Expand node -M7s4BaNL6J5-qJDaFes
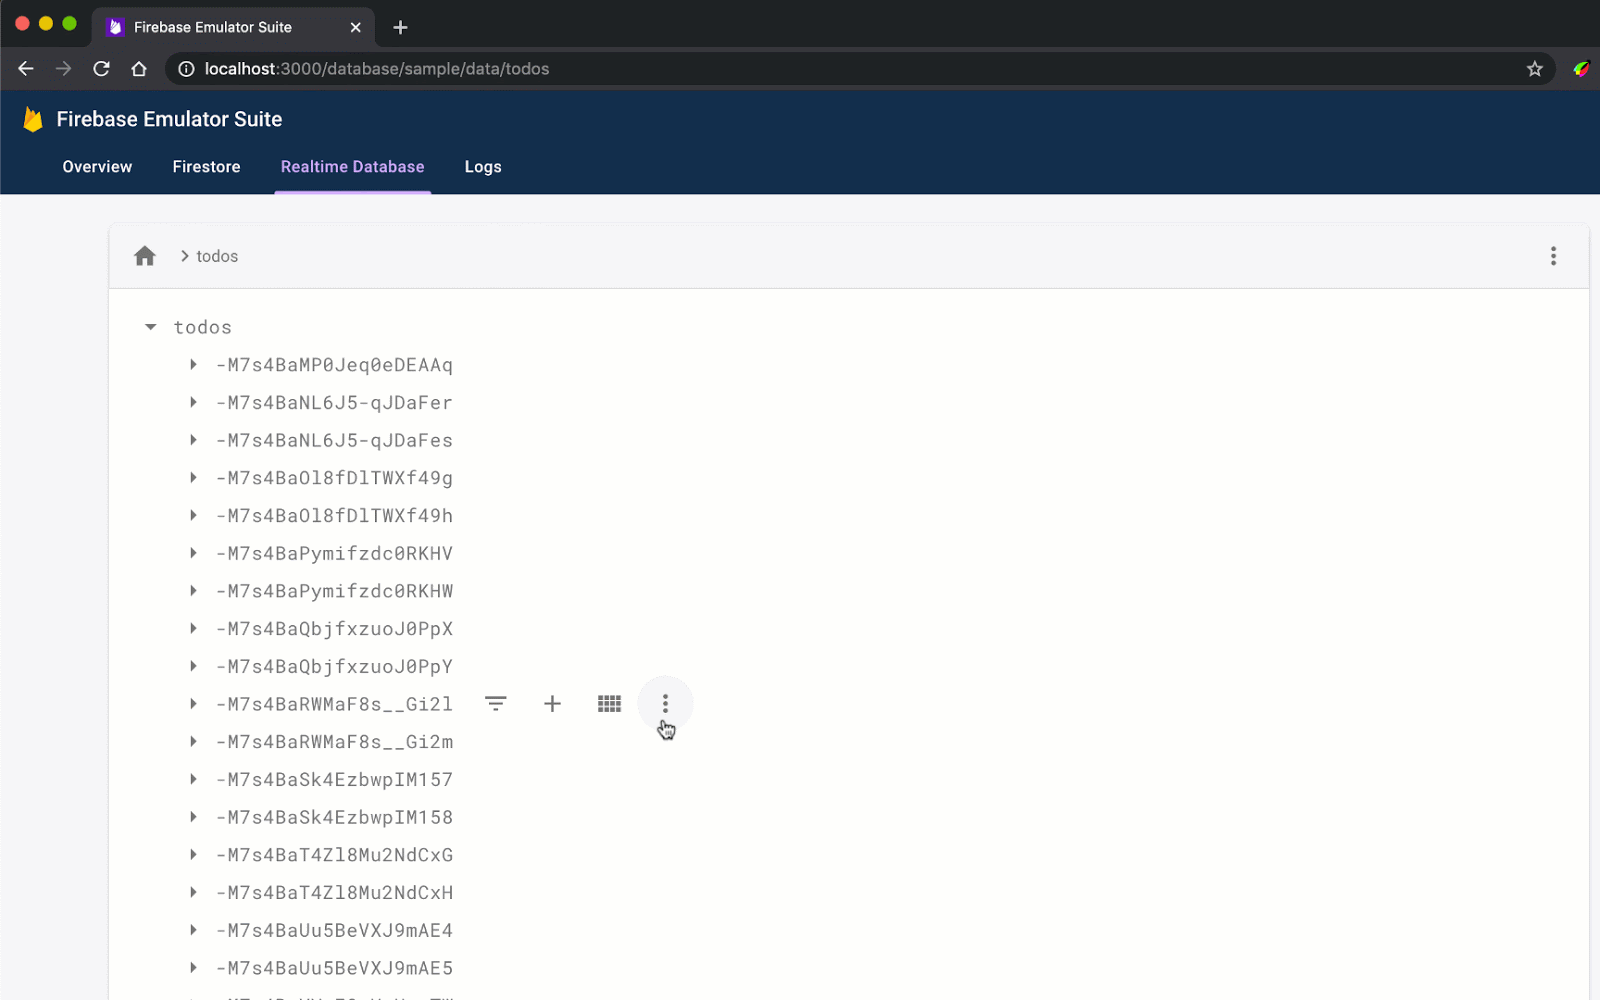 (193, 440)
